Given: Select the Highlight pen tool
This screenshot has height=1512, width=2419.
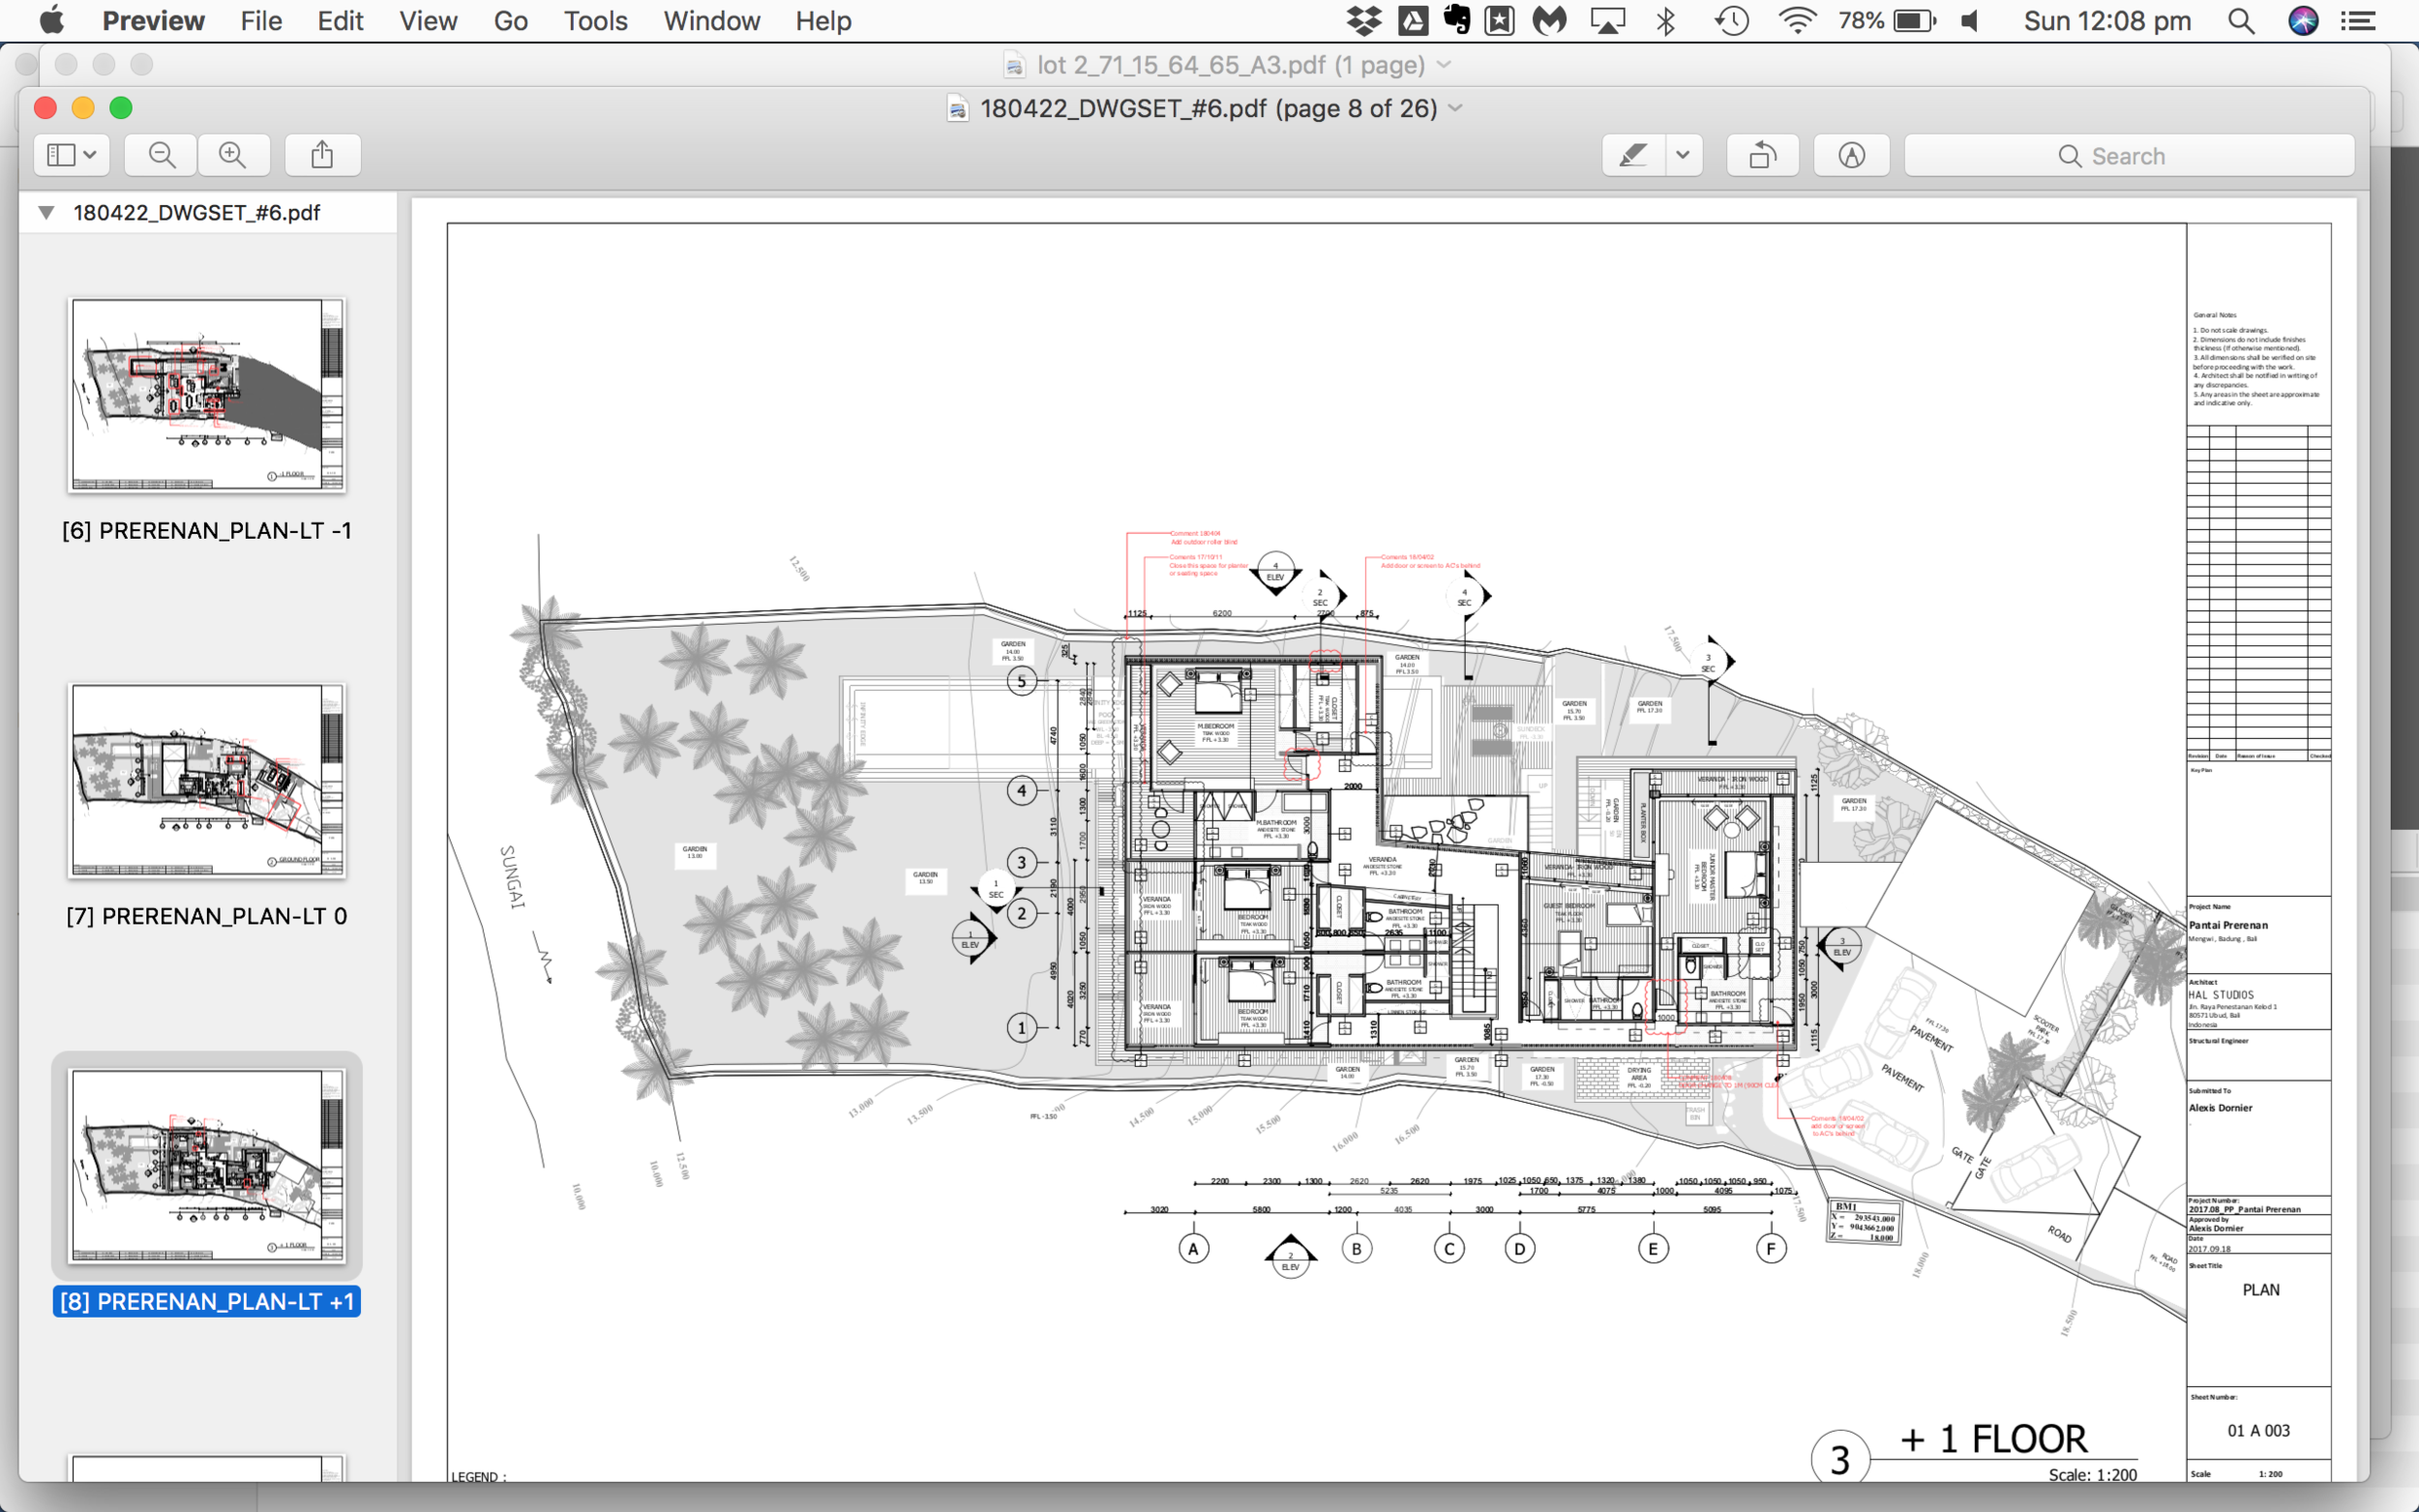Looking at the screenshot, I should pyautogui.click(x=1633, y=155).
